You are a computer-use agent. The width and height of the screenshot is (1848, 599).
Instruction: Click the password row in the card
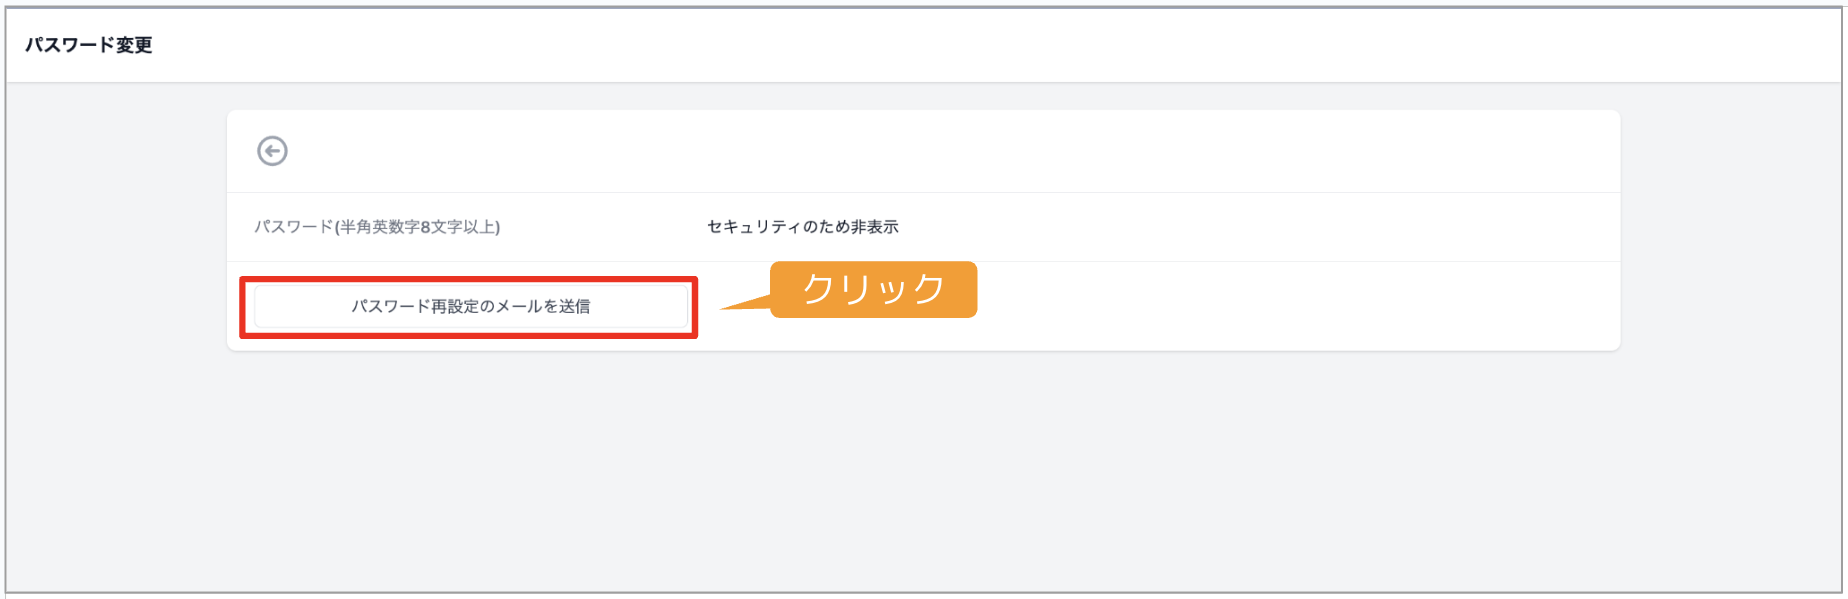click(923, 227)
